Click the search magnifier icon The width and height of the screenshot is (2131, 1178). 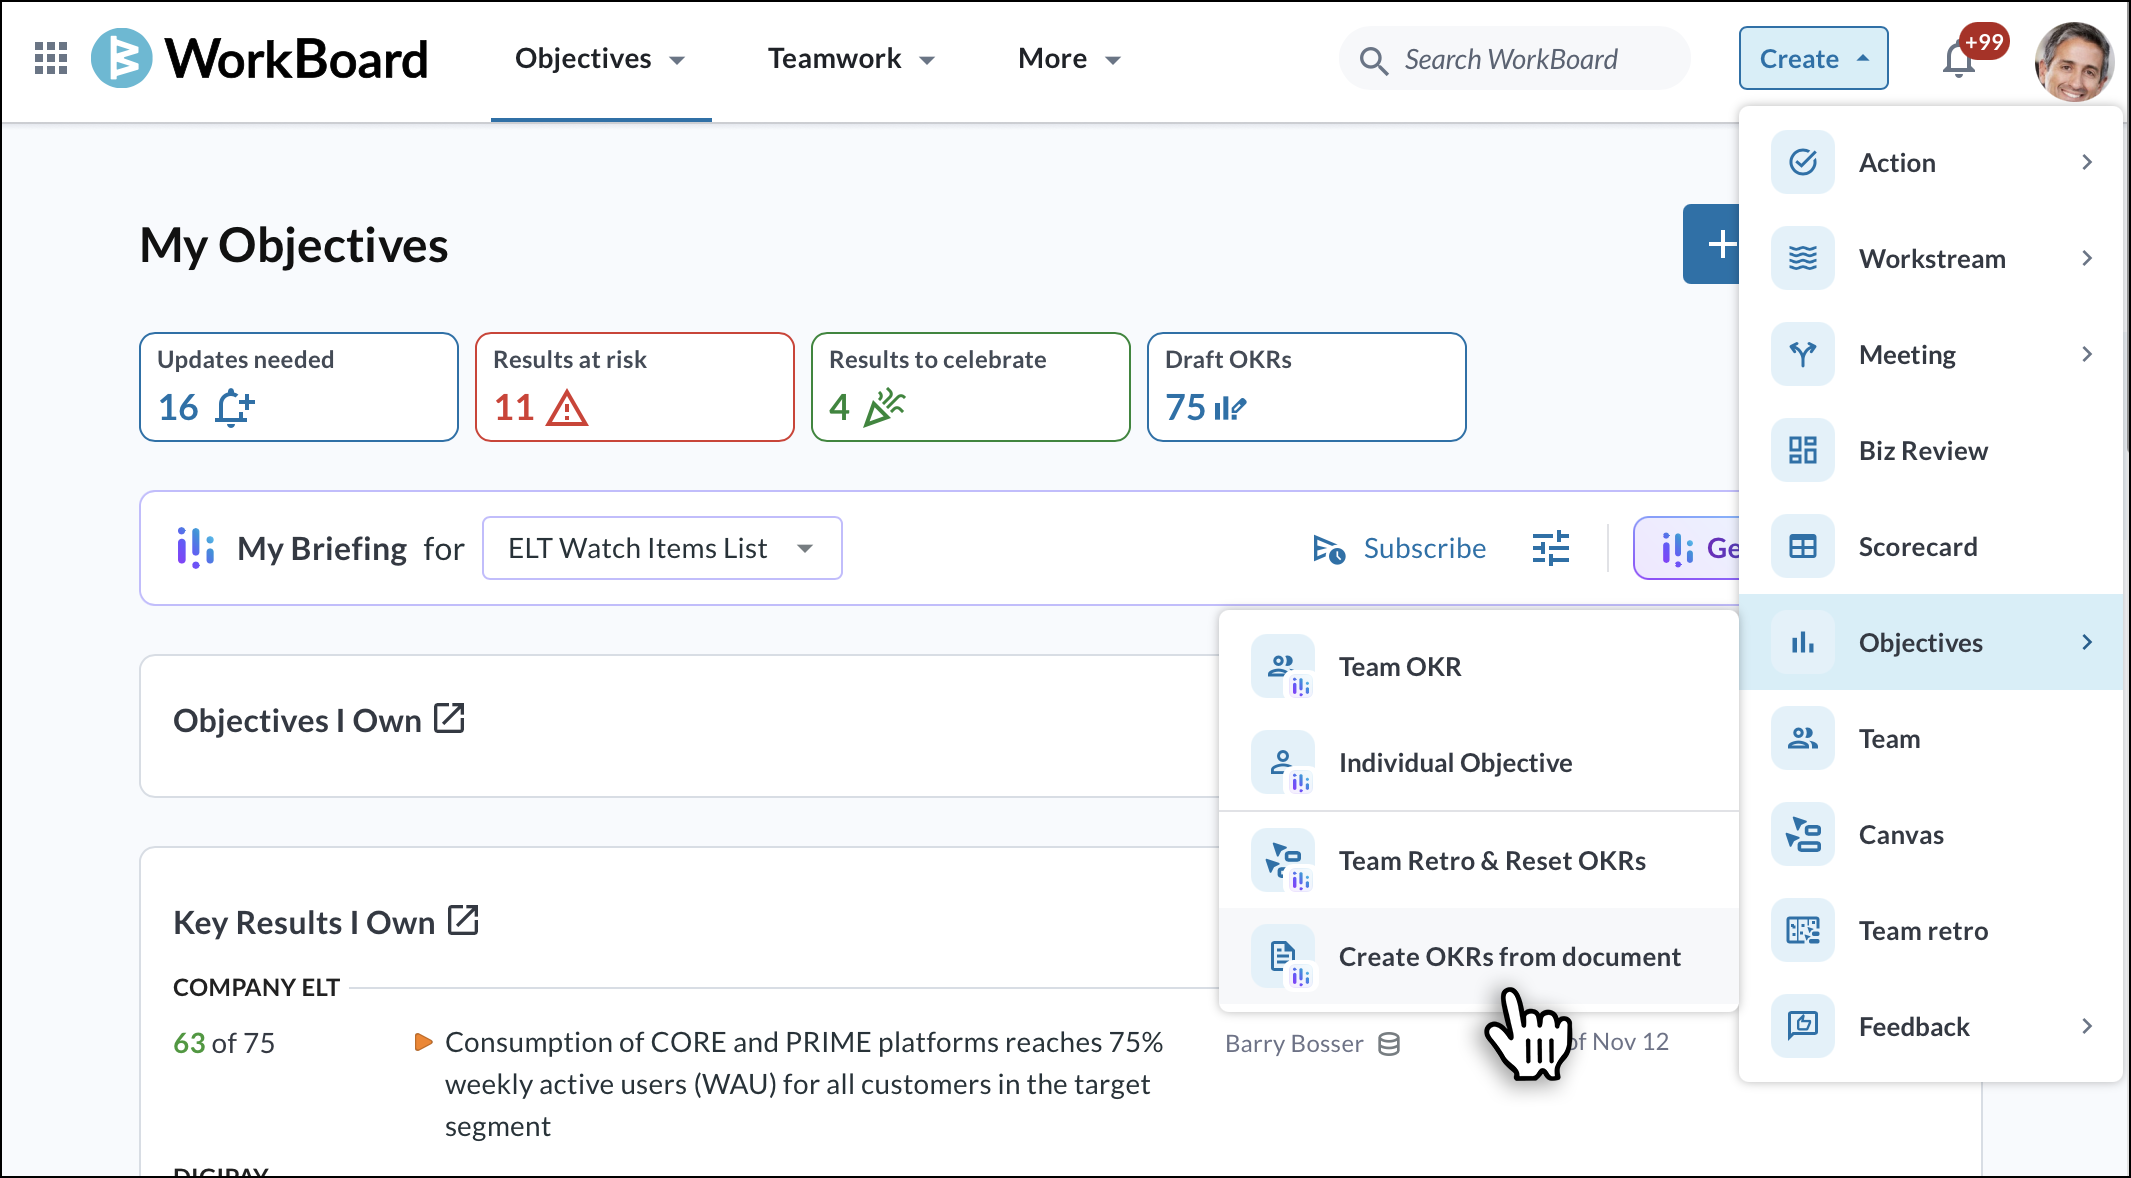click(x=1374, y=61)
